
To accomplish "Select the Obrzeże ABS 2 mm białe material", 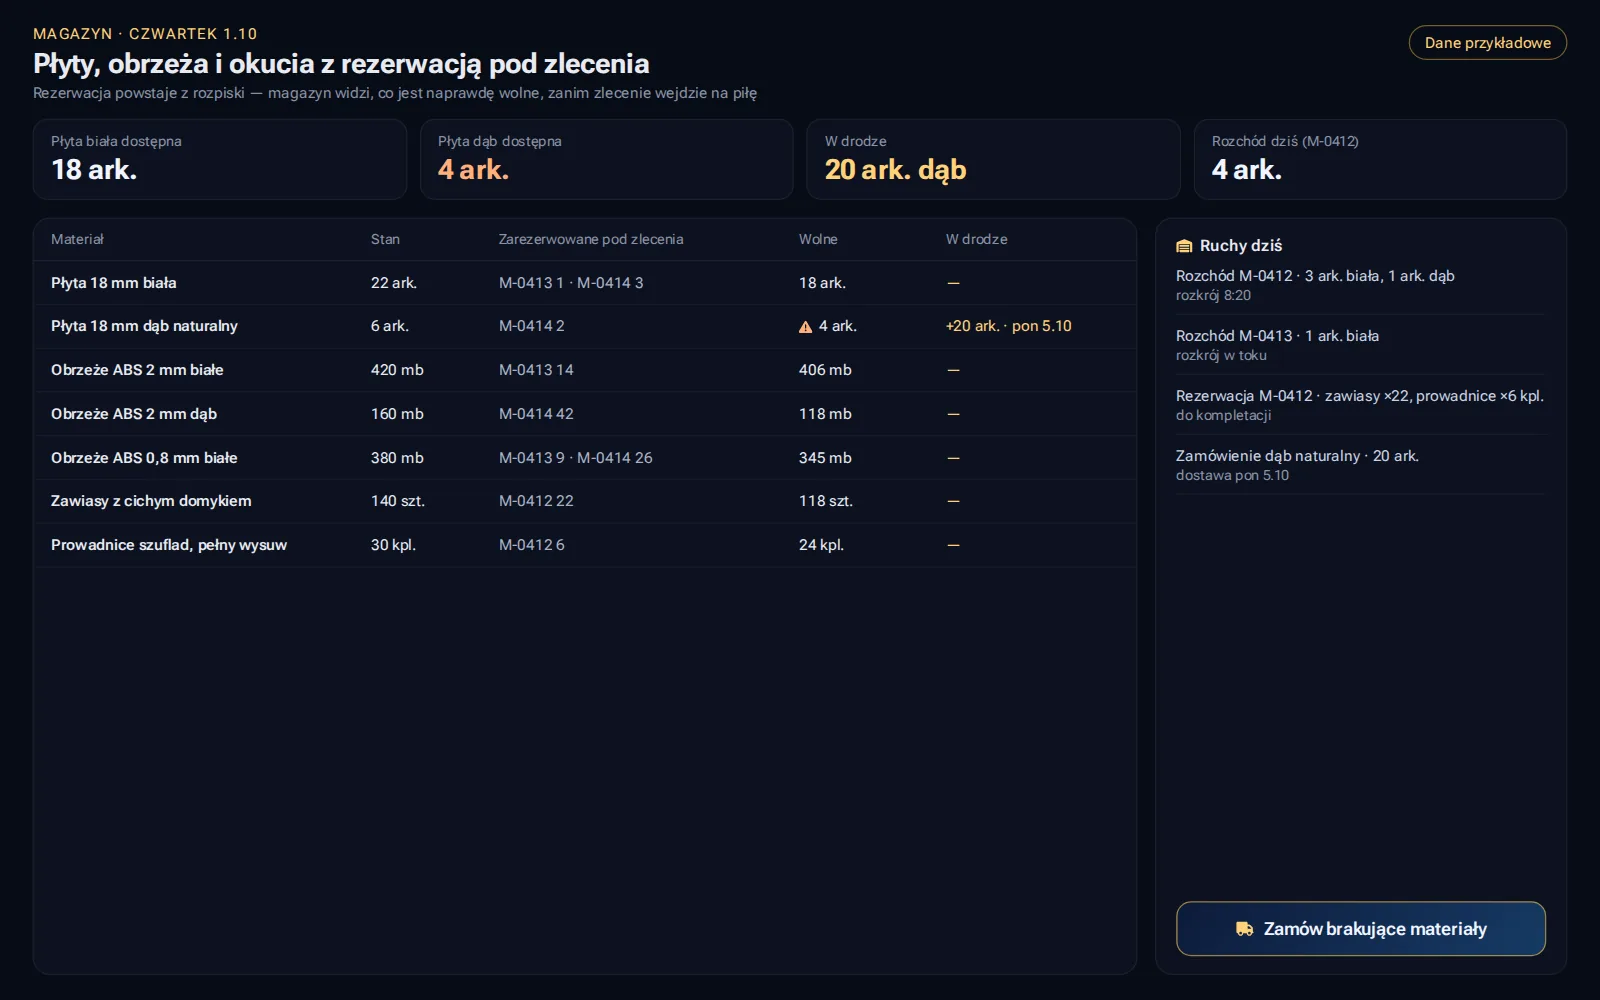I will point(137,370).
